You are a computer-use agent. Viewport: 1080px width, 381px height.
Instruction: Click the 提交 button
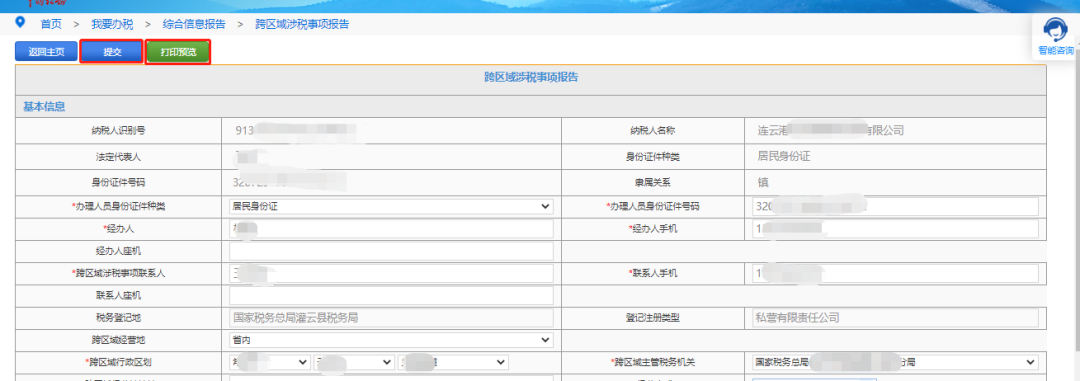click(x=112, y=52)
